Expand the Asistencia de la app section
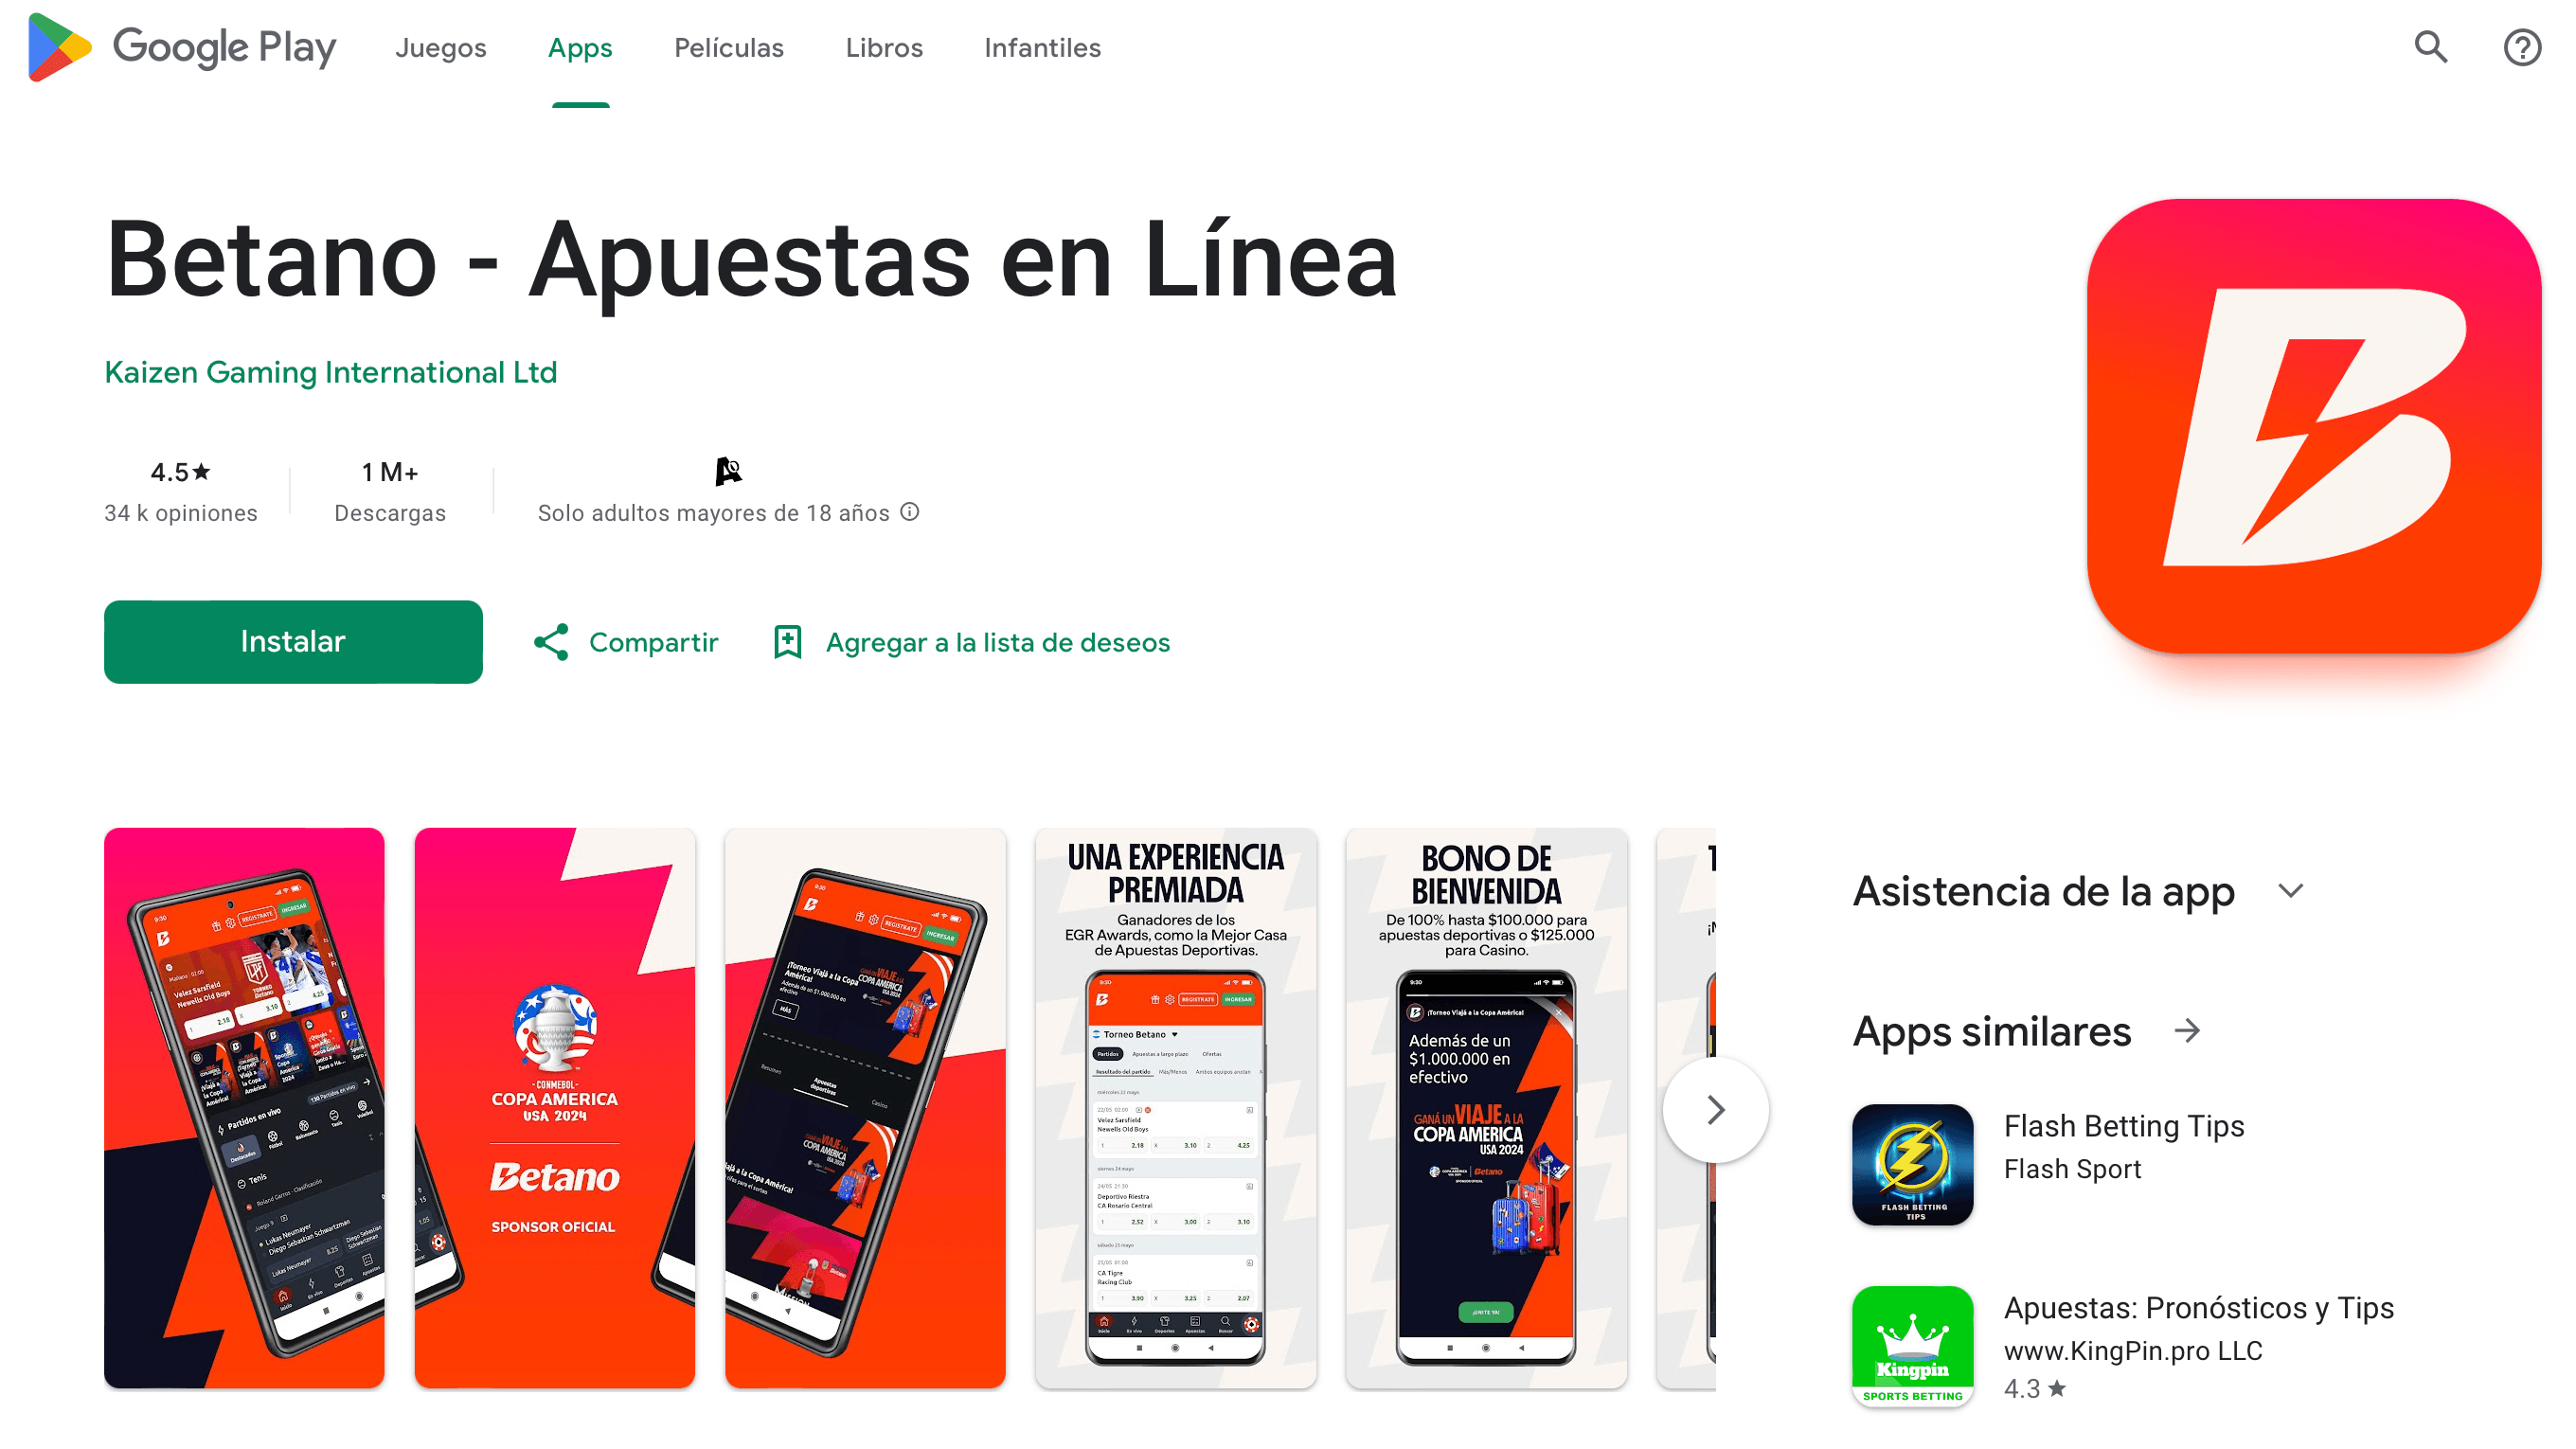Screen dimensions: 2576x1449 (x=2295, y=890)
